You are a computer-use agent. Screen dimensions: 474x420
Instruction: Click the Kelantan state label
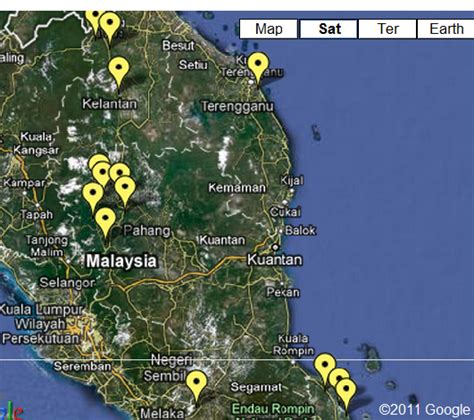pyautogui.click(x=110, y=104)
